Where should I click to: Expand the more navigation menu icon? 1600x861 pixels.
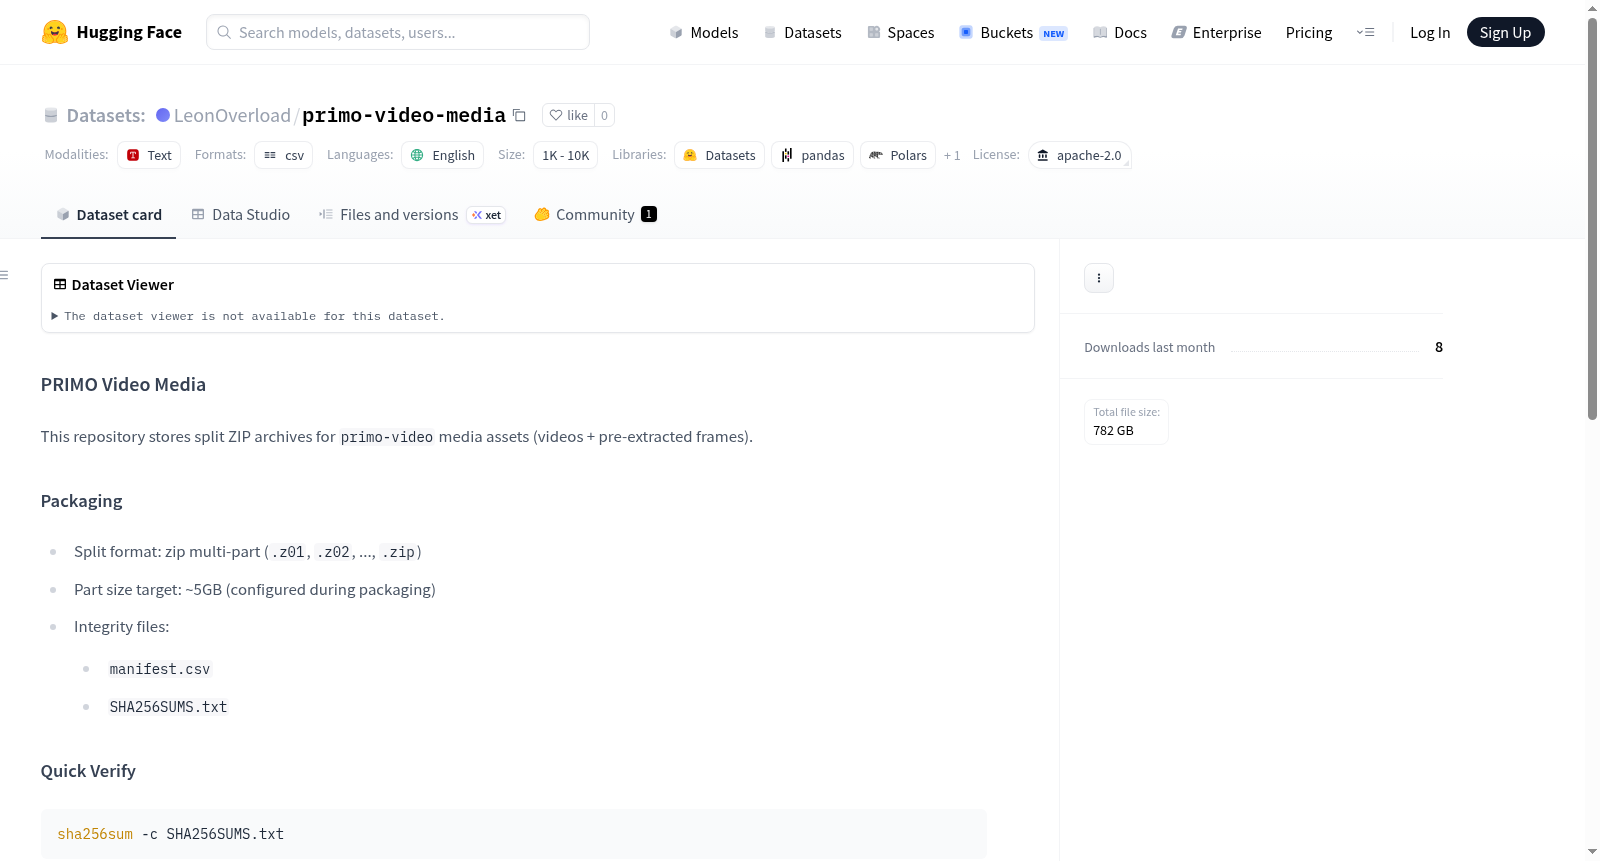pos(1365,32)
